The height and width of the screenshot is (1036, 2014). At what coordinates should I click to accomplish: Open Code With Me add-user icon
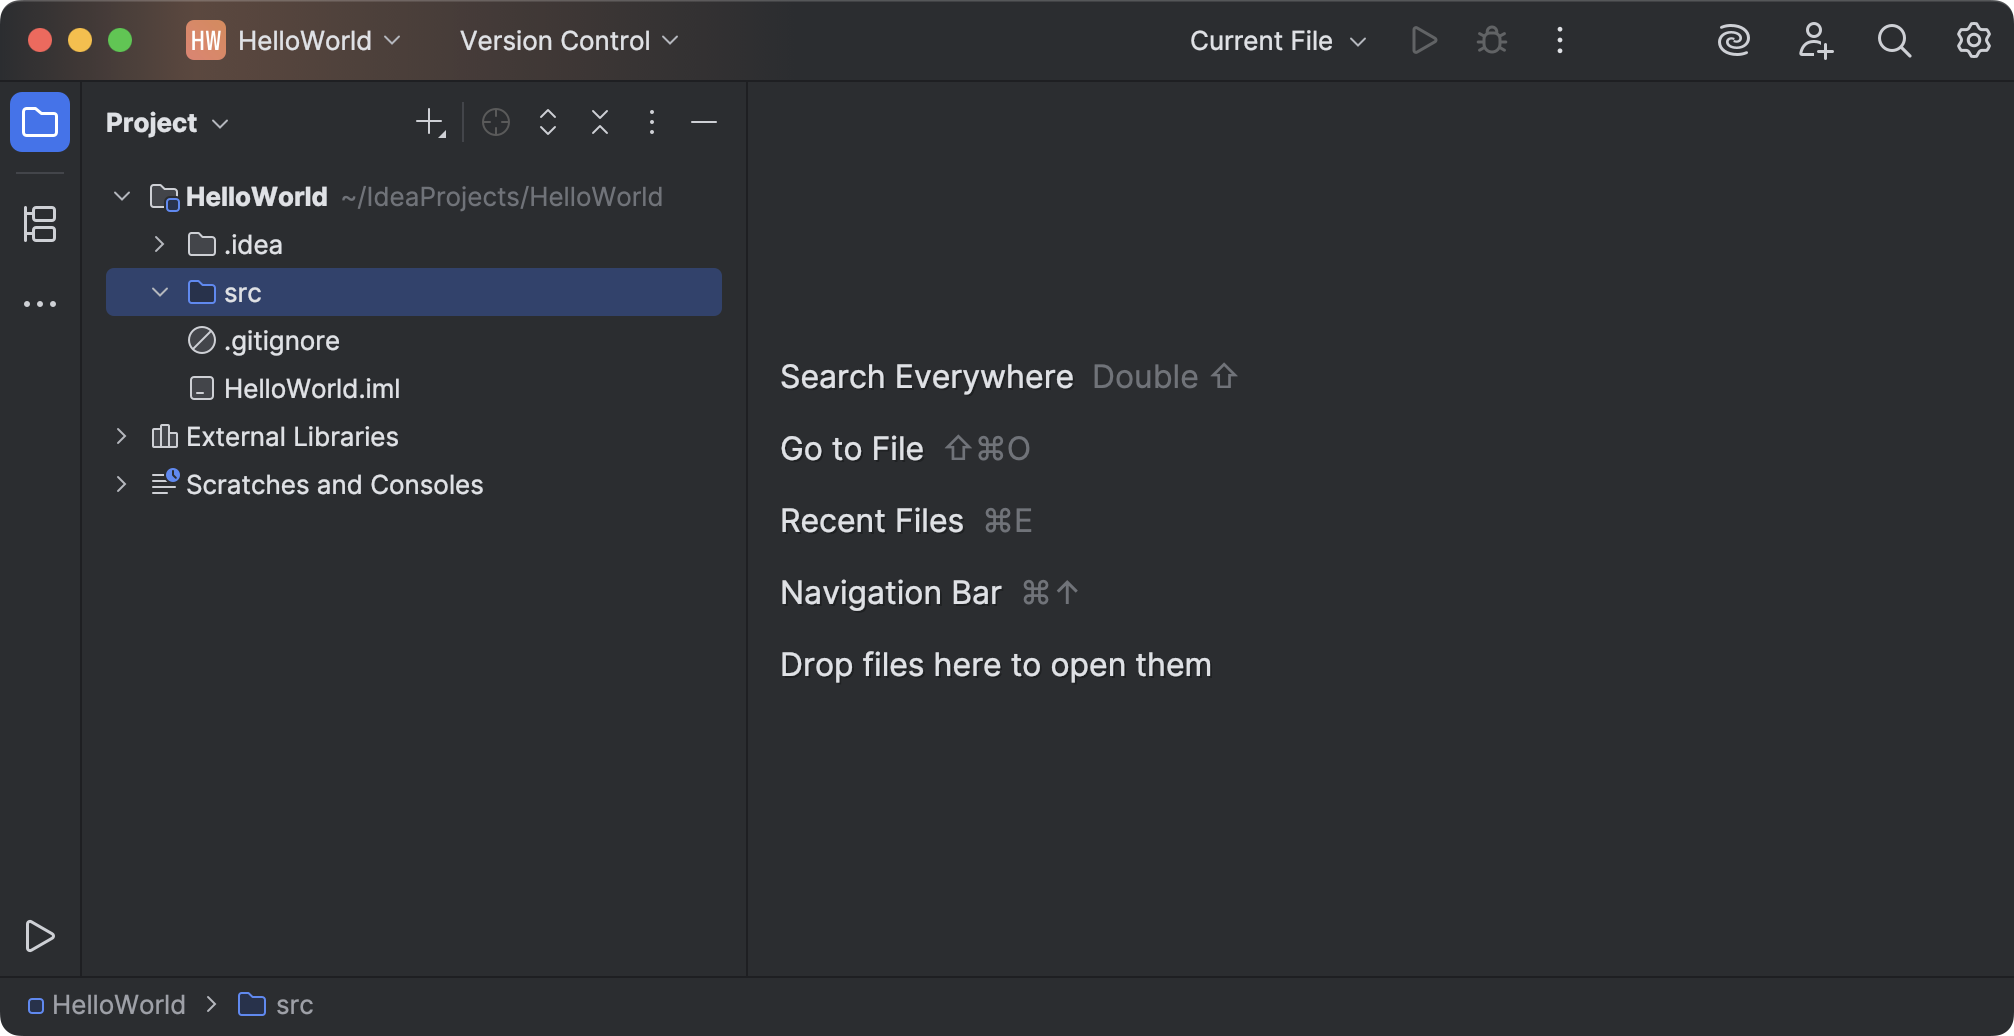(1814, 40)
